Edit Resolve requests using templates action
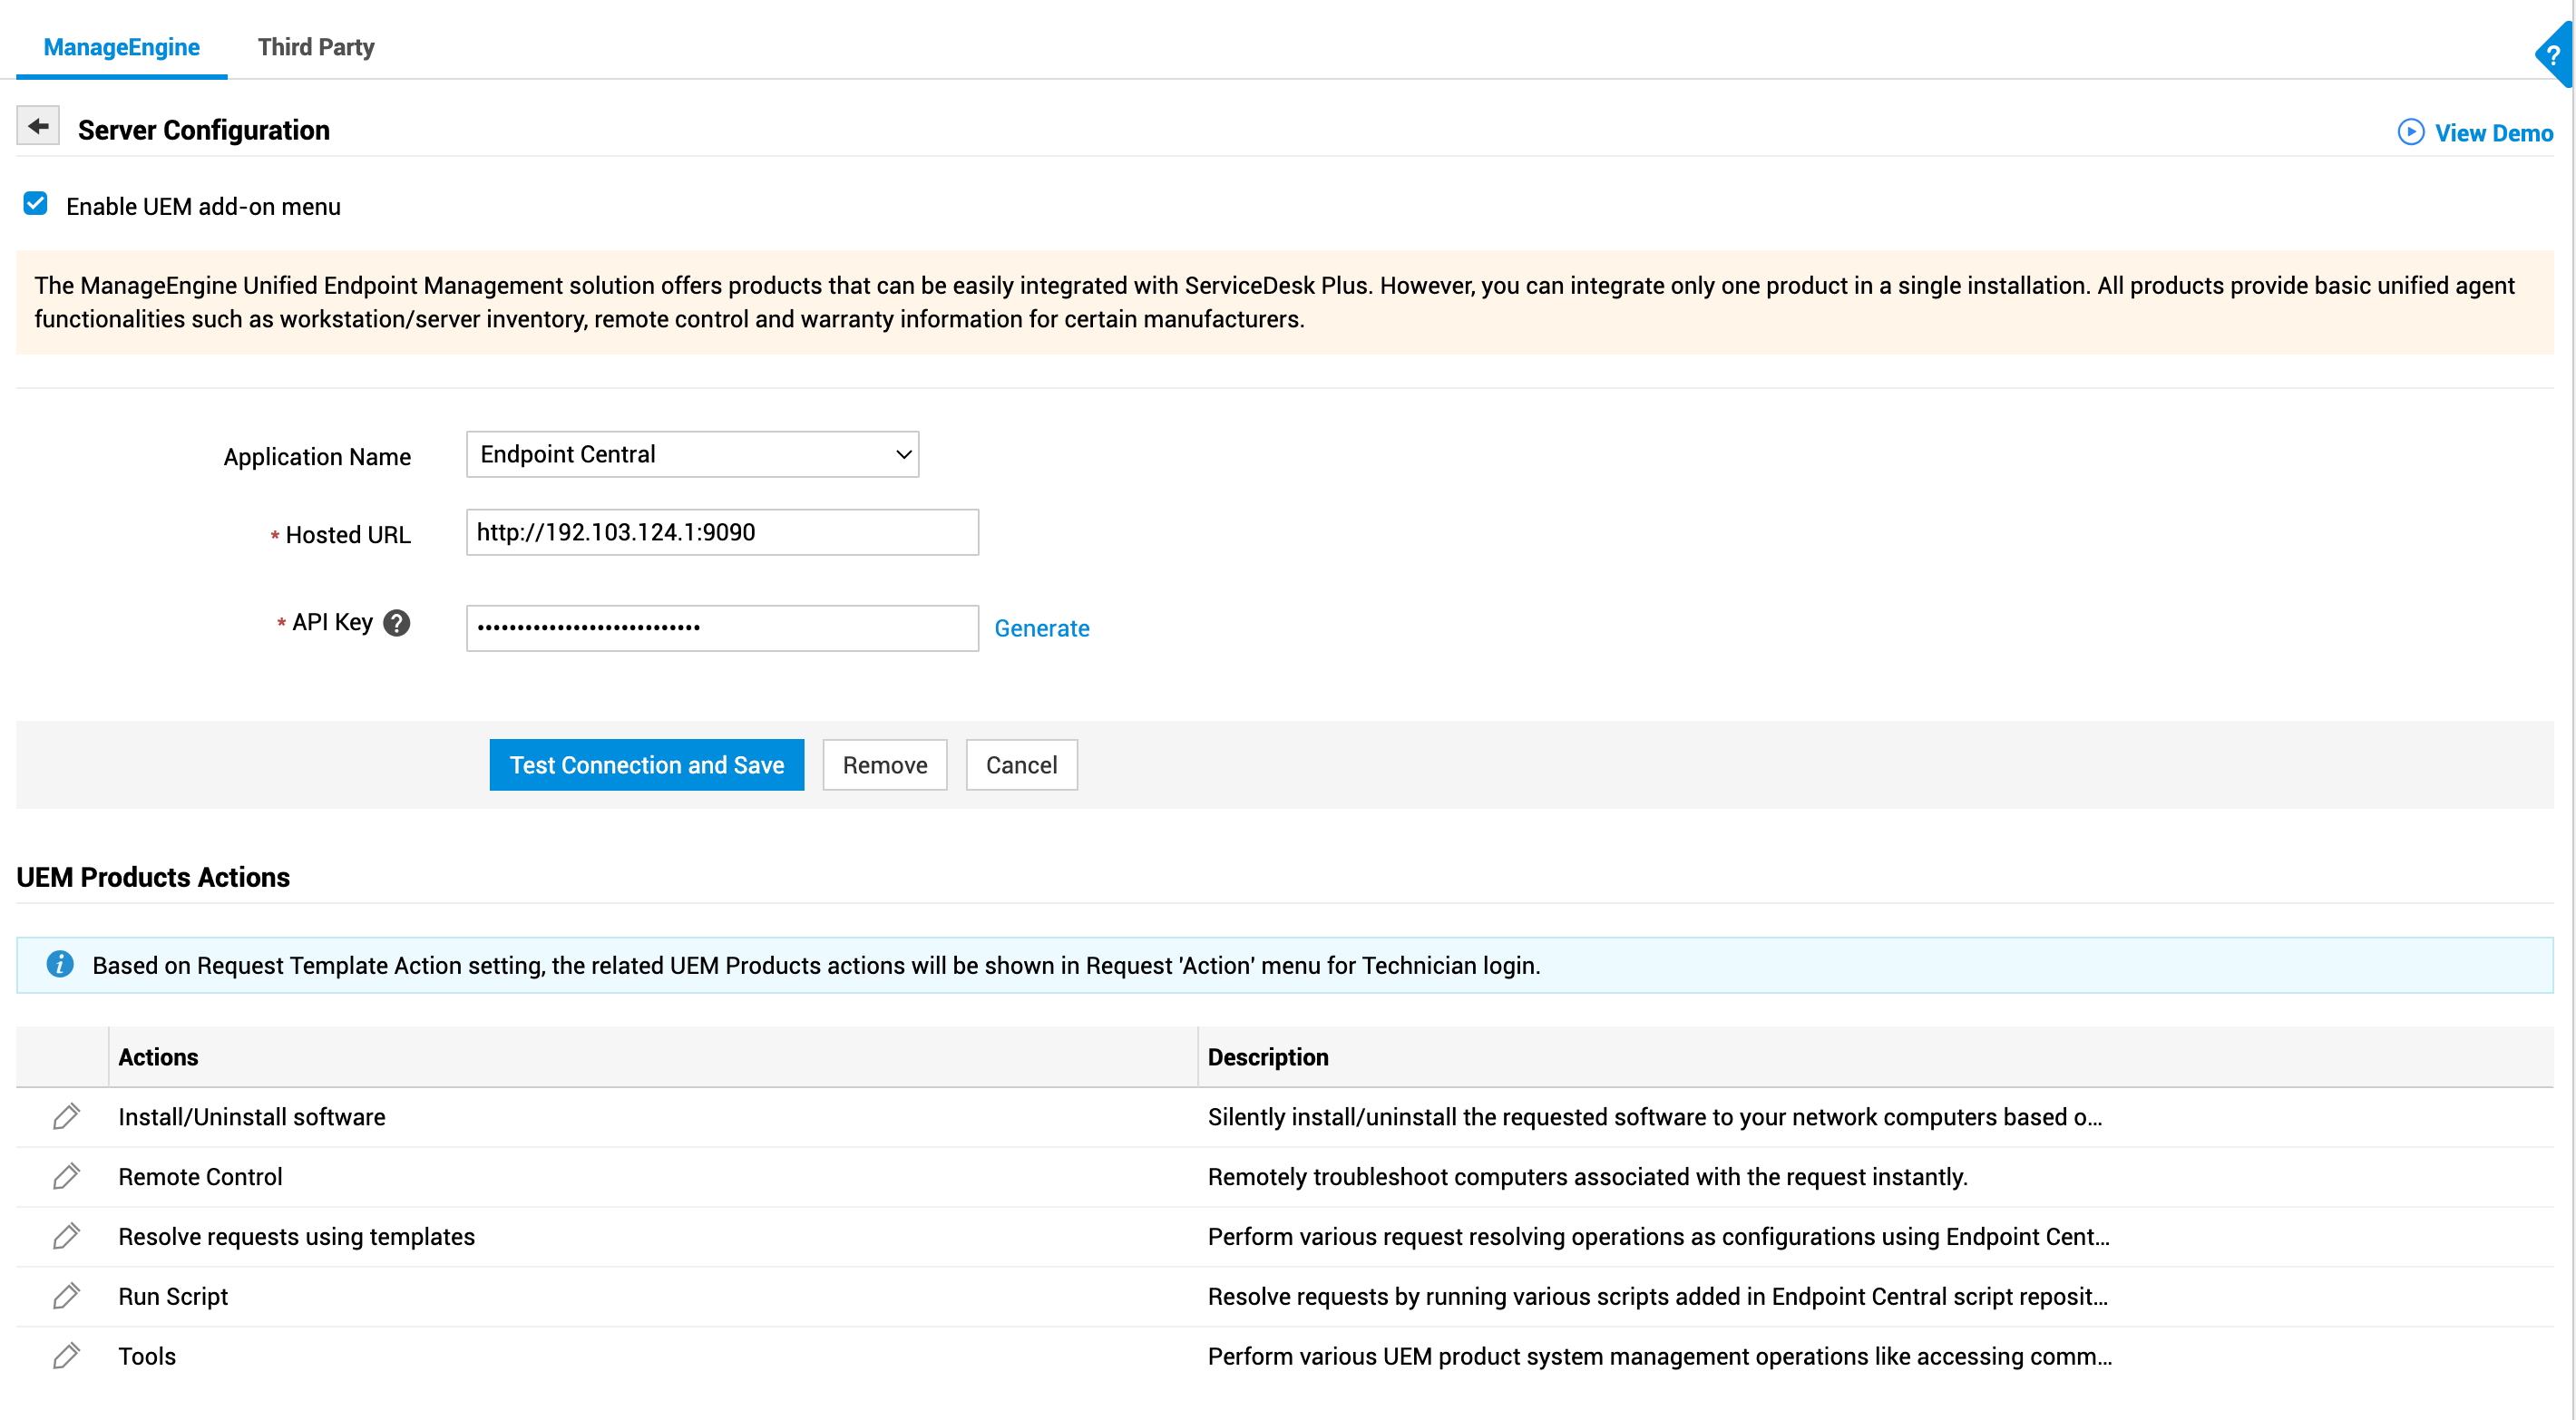 tap(66, 1236)
